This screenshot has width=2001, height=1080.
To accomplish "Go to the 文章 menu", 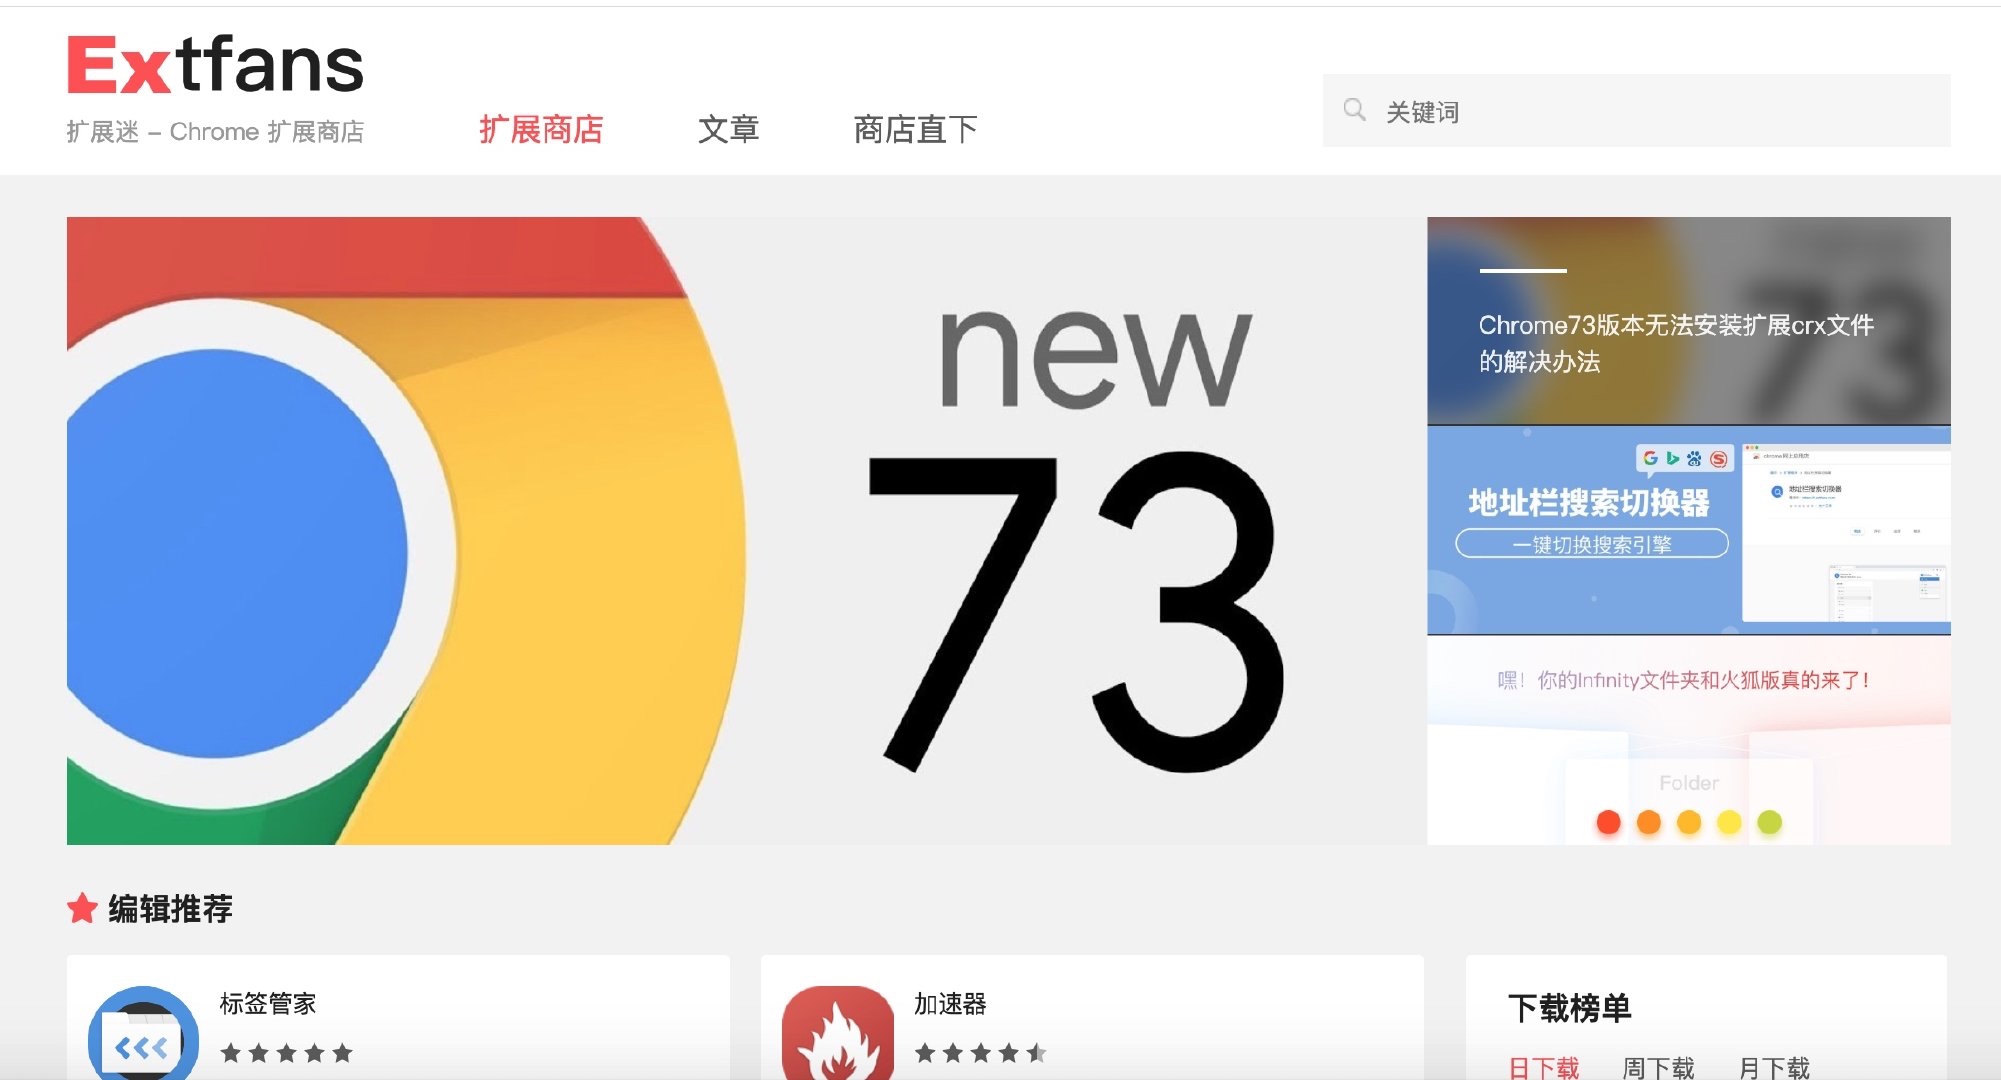I will click(728, 129).
